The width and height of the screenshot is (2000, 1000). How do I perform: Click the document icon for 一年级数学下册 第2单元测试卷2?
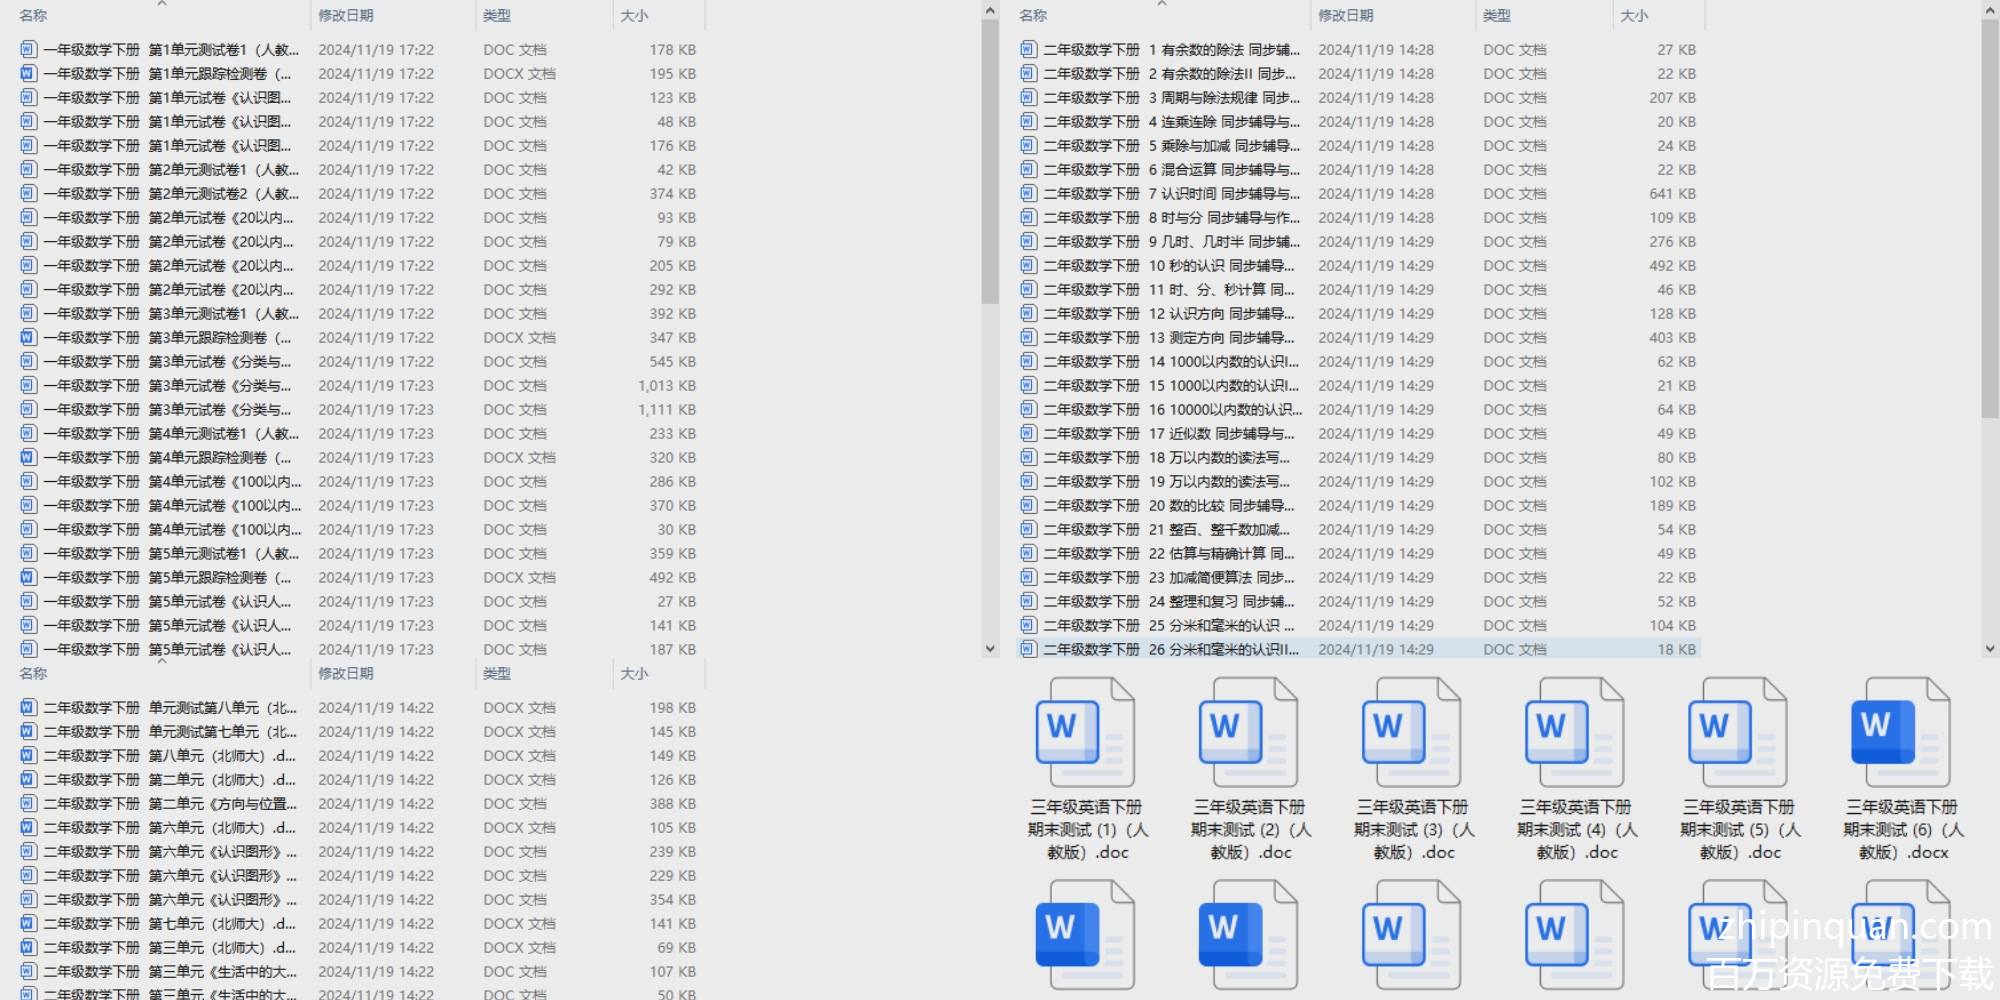click(28, 193)
